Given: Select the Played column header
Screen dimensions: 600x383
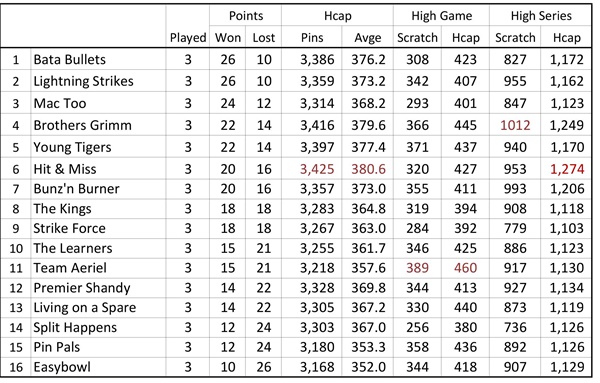Looking at the screenshot, I should (188, 38).
